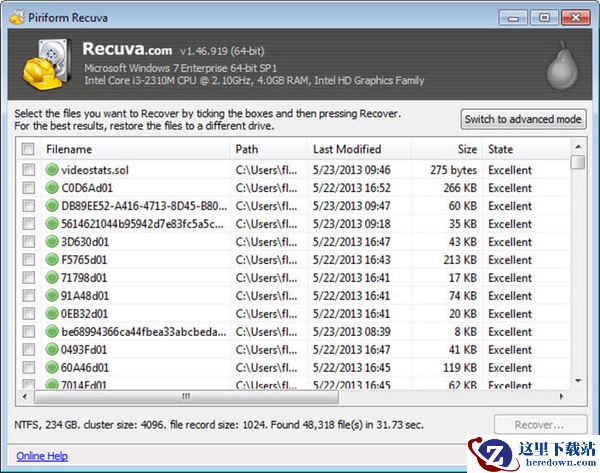The width and height of the screenshot is (600, 473).
Task: Click the green status icon for 3D630d01
Action: pyautogui.click(x=52, y=241)
